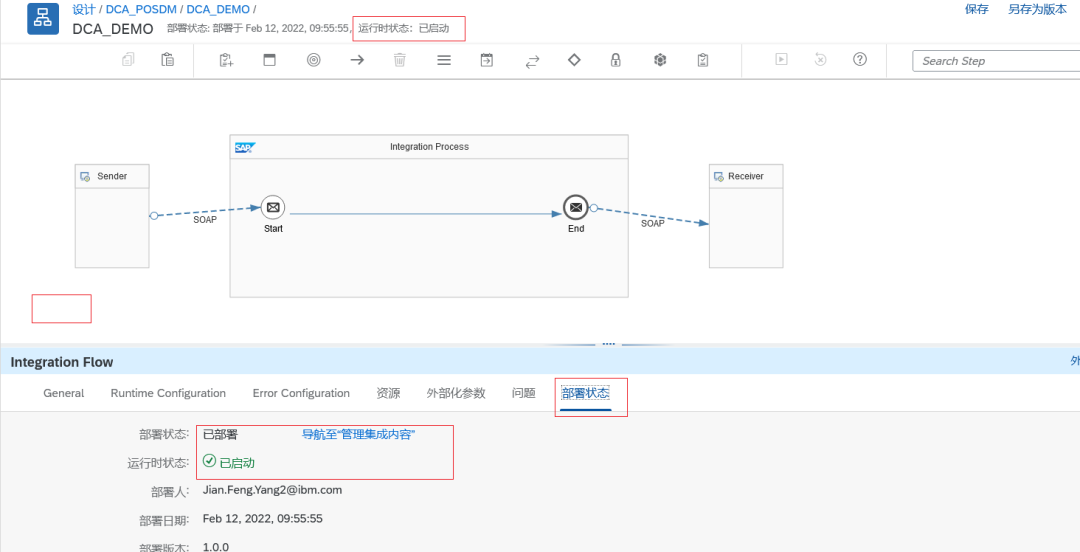Viewport: 1080px width, 552px height.
Task: Select the sequence flow between Start and End
Action: (x=424, y=214)
